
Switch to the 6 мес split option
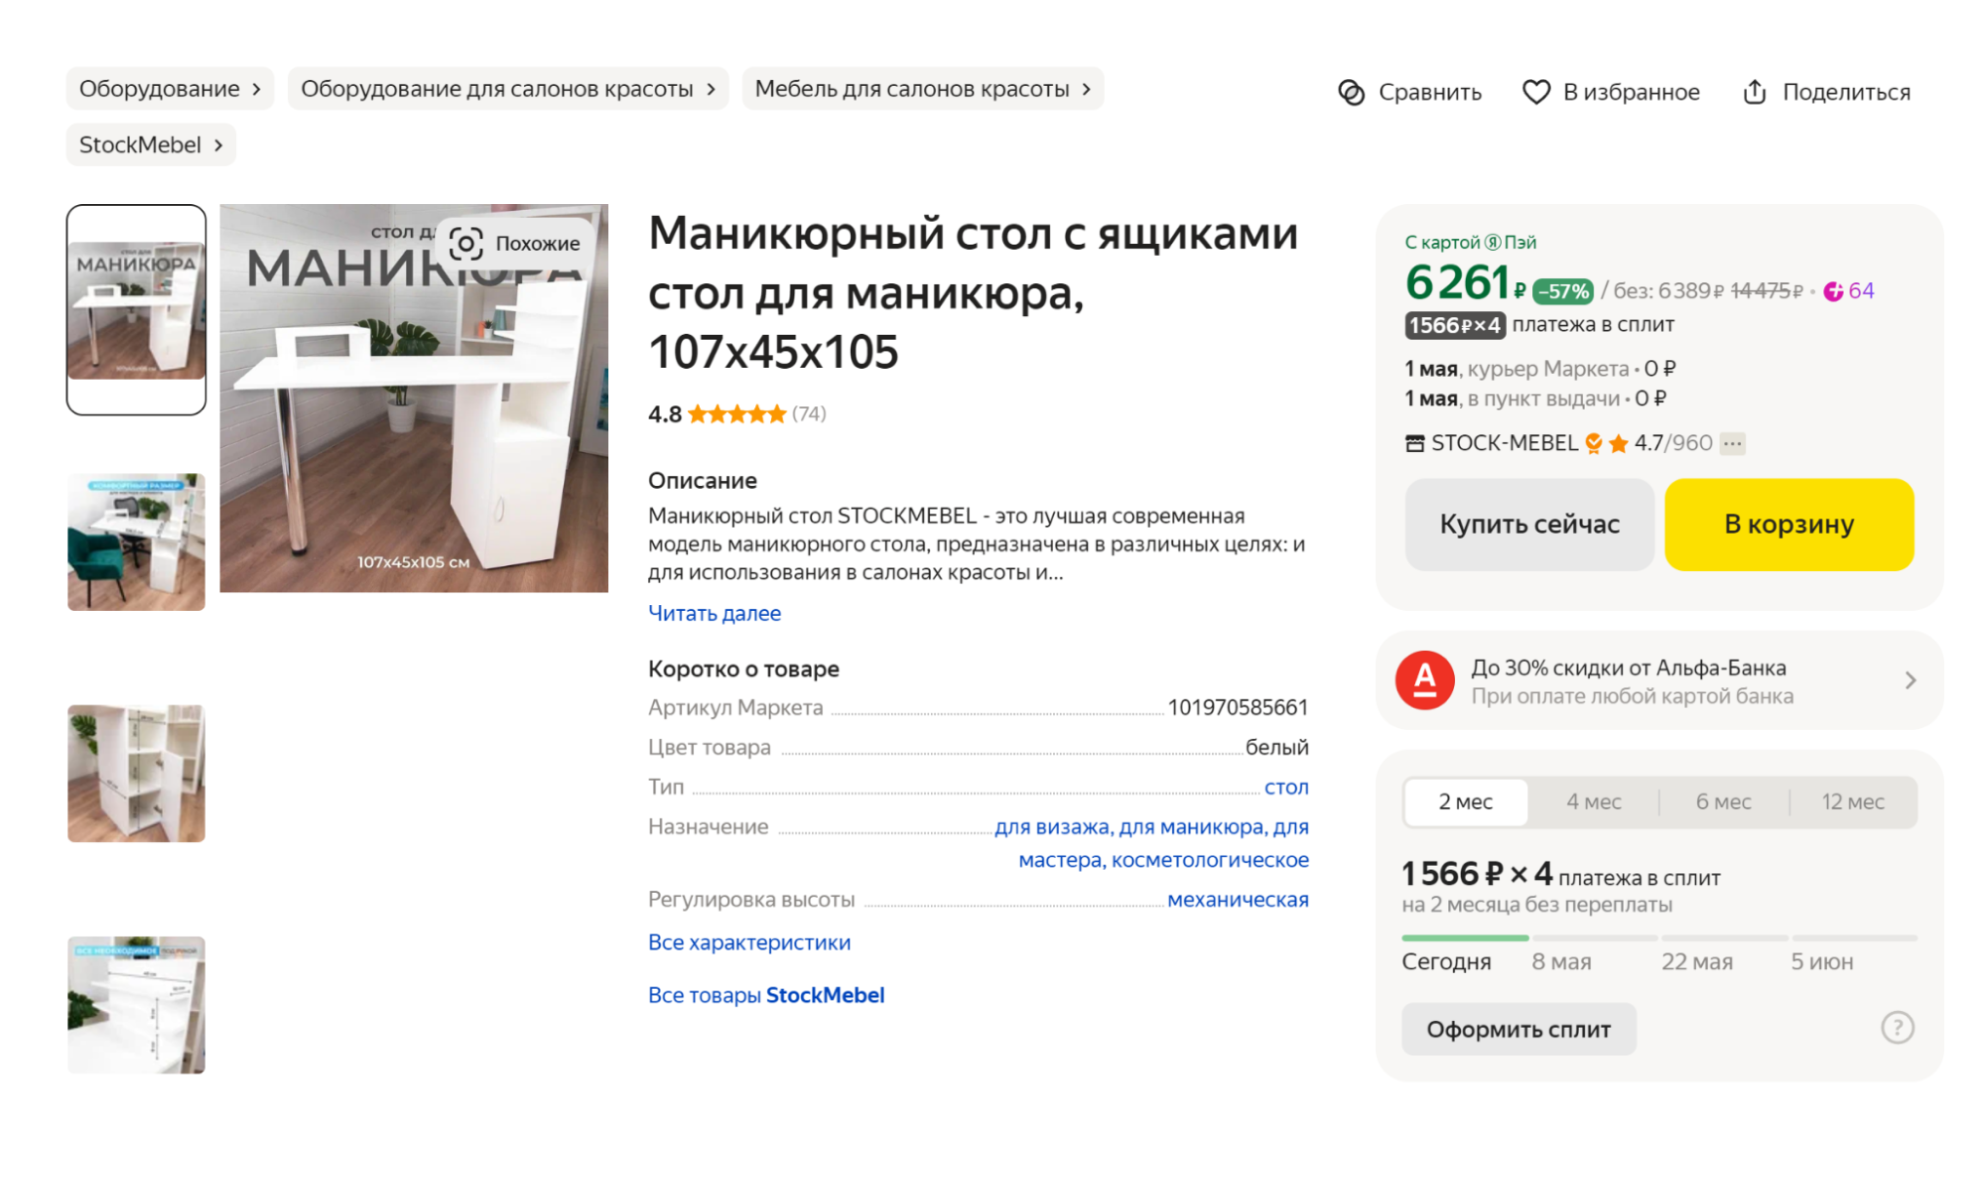tap(1722, 801)
